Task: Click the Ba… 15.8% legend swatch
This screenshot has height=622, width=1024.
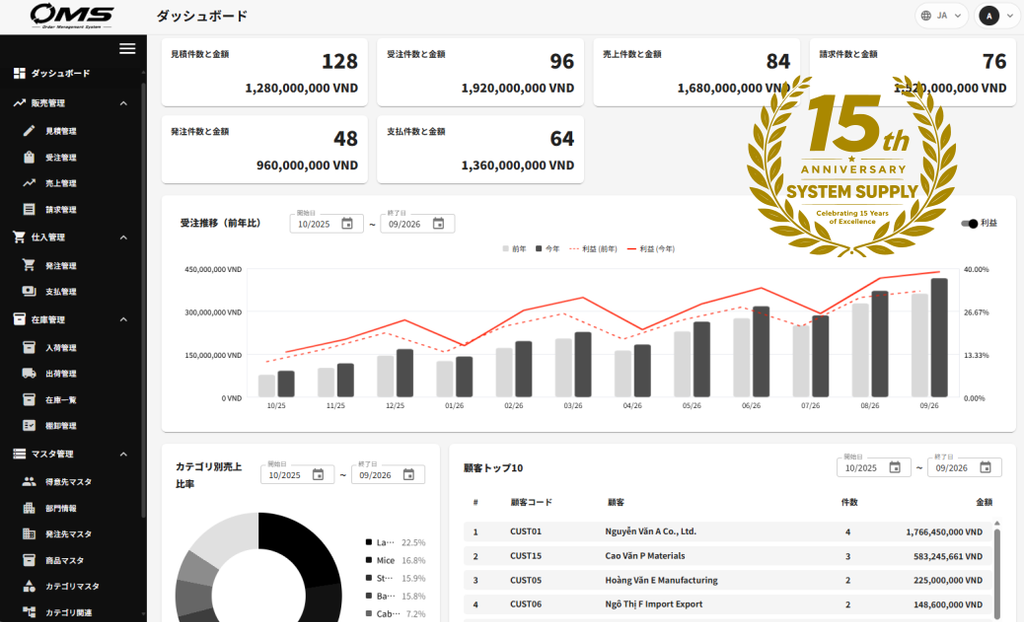Action: coord(369,596)
